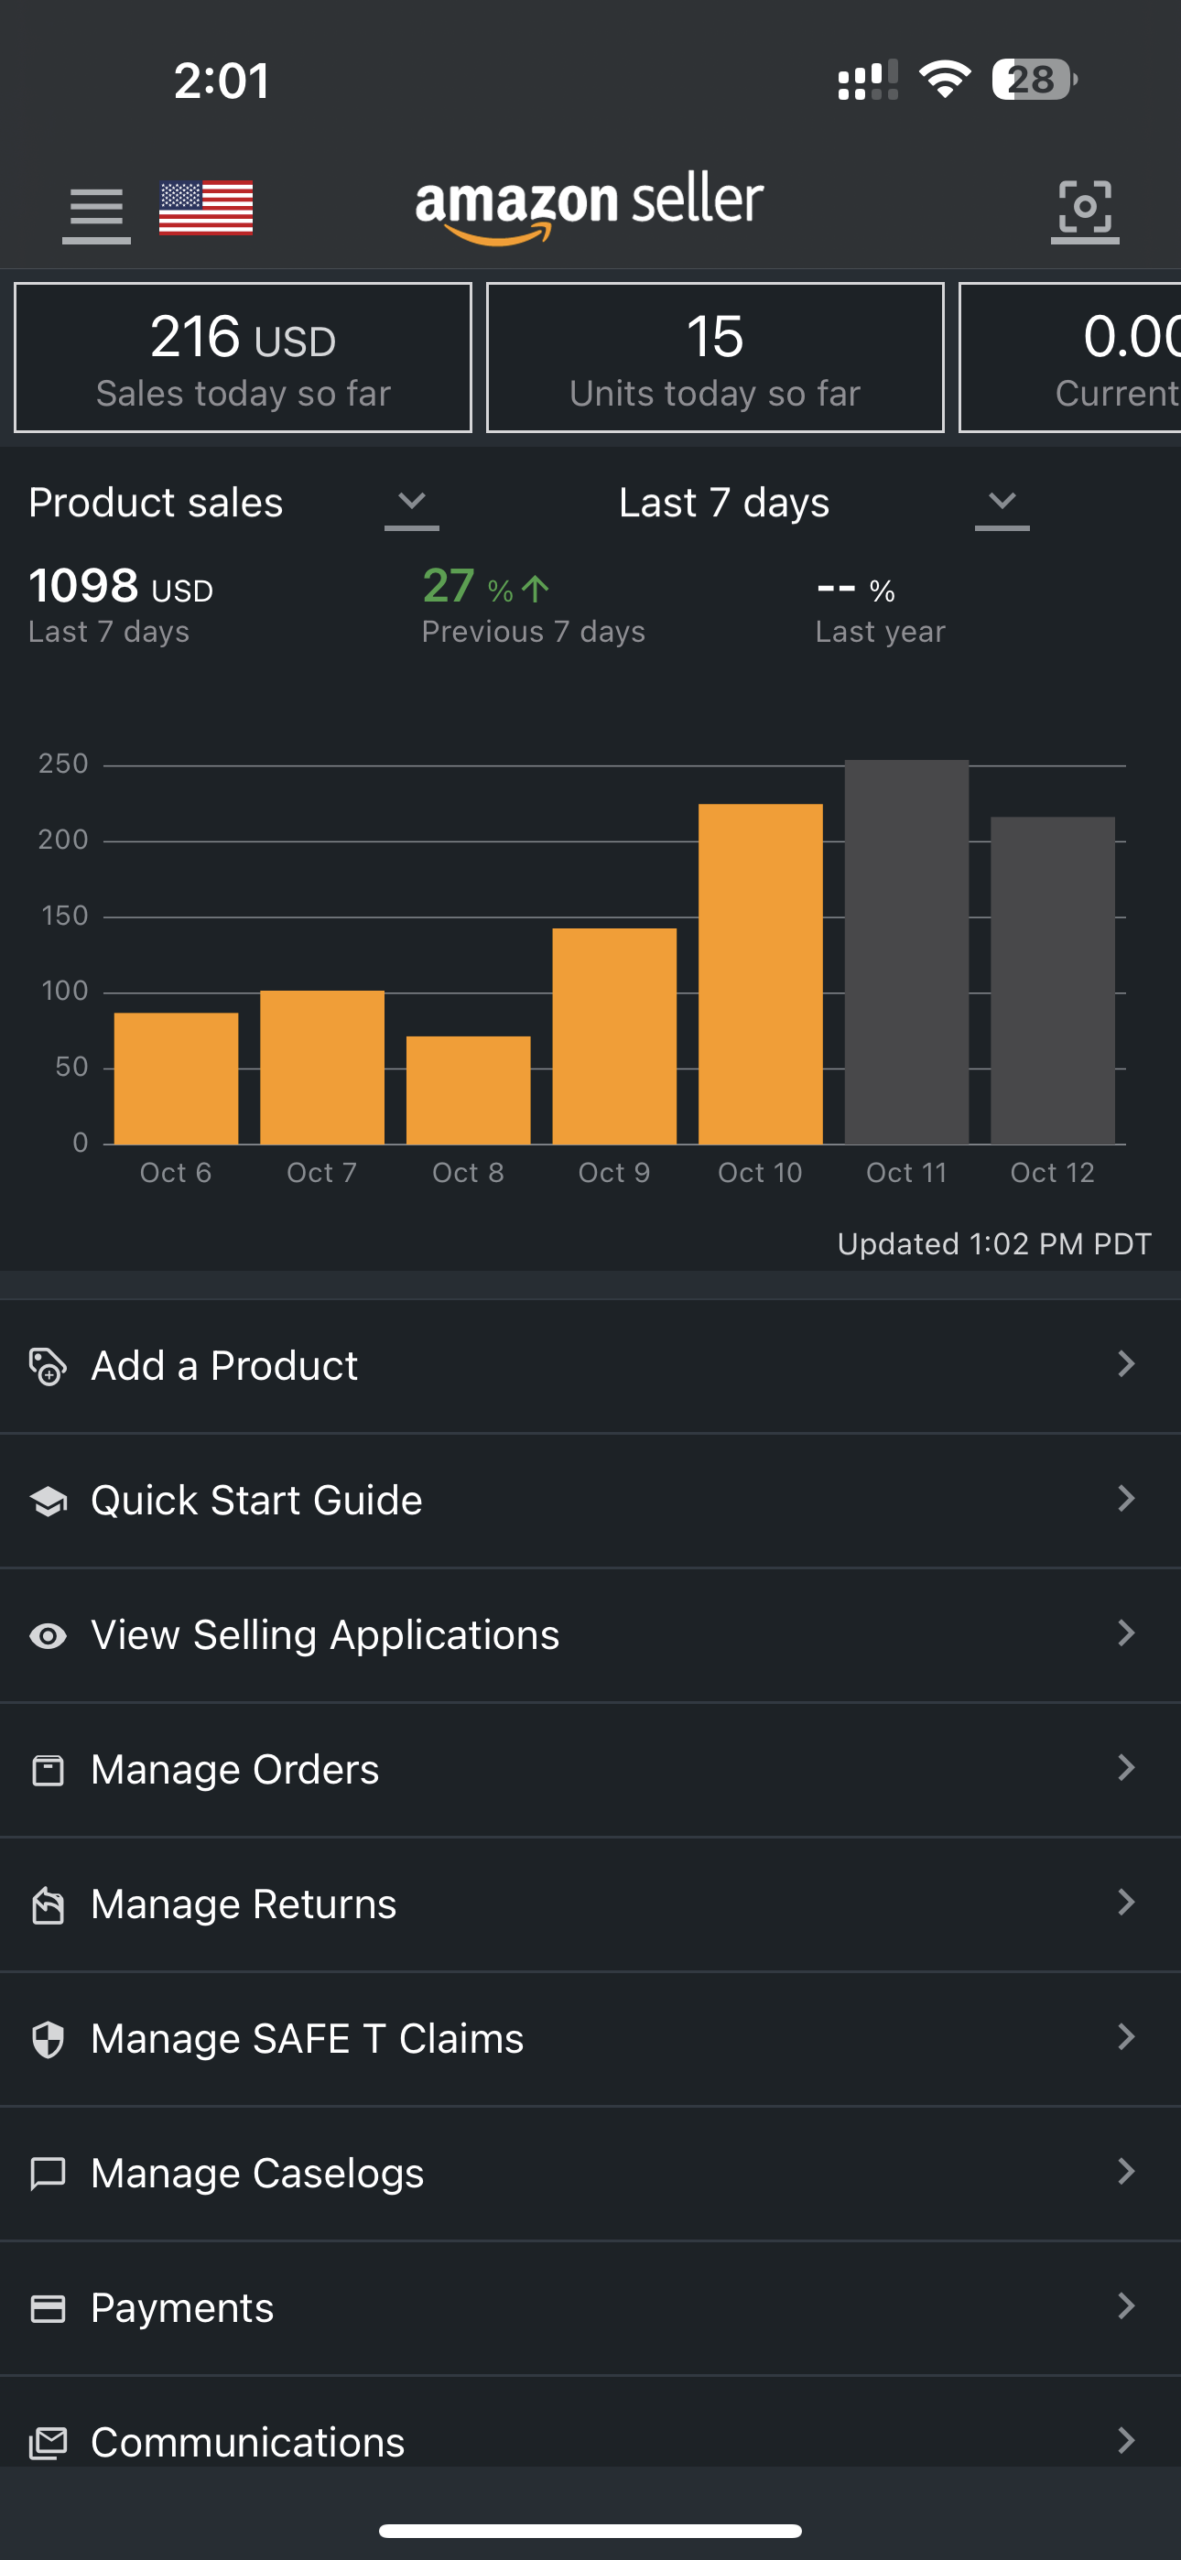This screenshot has width=1181, height=2560.
Task: Tap the Quick Start Guide graduation cap icon
Action: 48,1501
